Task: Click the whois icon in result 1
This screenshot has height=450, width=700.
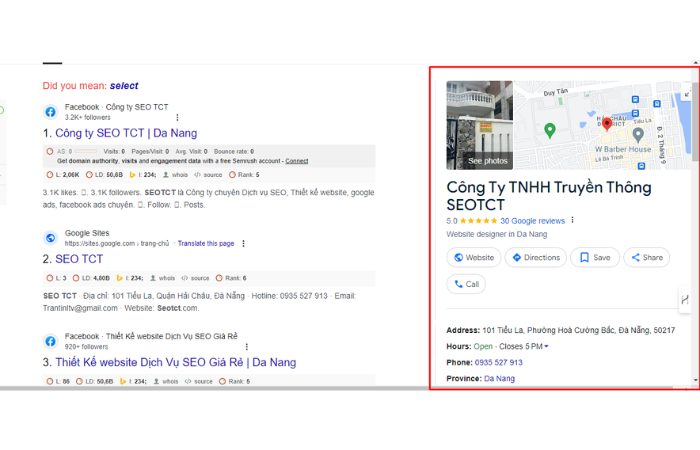Action: coord(166,175)
